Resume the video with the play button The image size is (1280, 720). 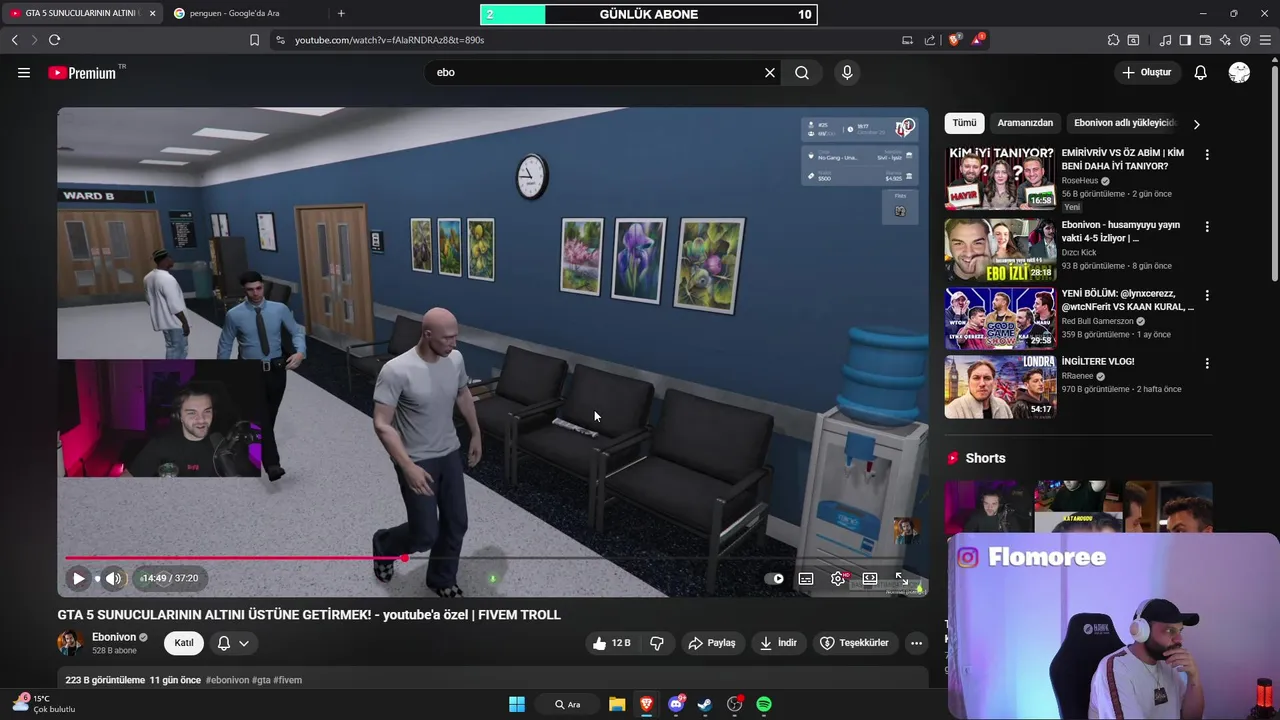[78, 578]
